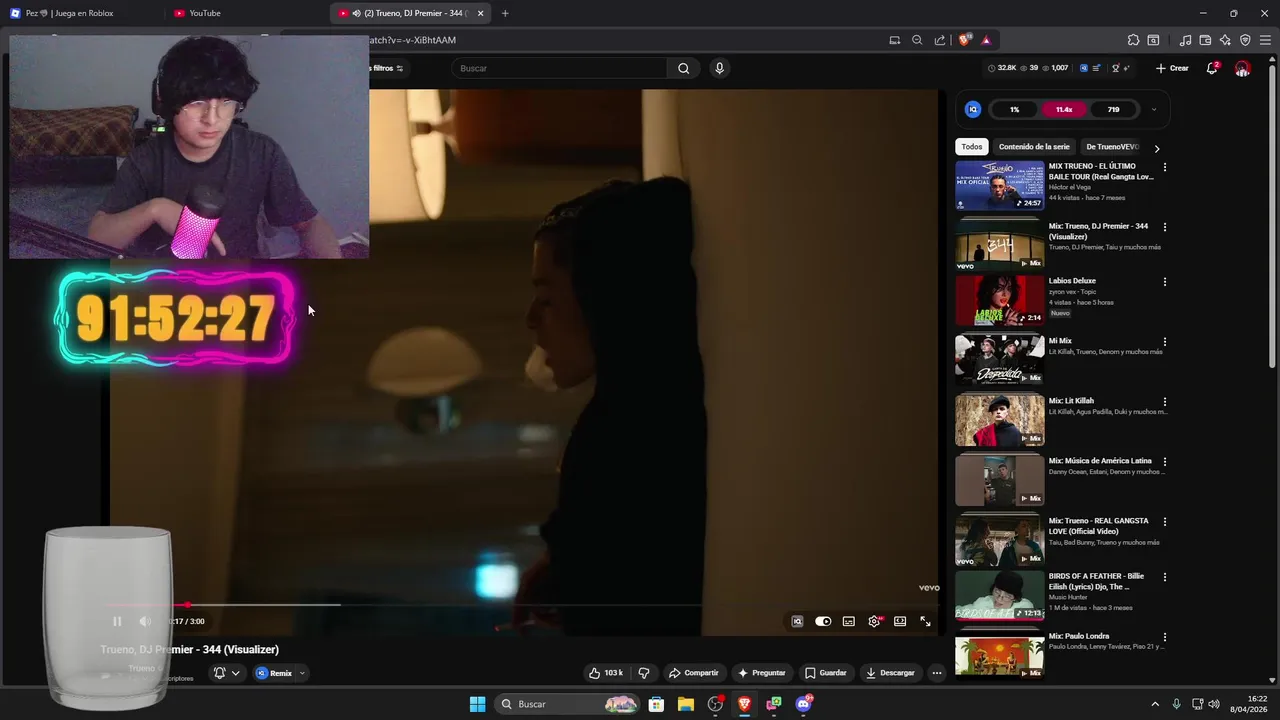Open the Brave Wallet icon
Image resolution: width=1280 pixels, height=720 pixels.
click(1205, 40)
